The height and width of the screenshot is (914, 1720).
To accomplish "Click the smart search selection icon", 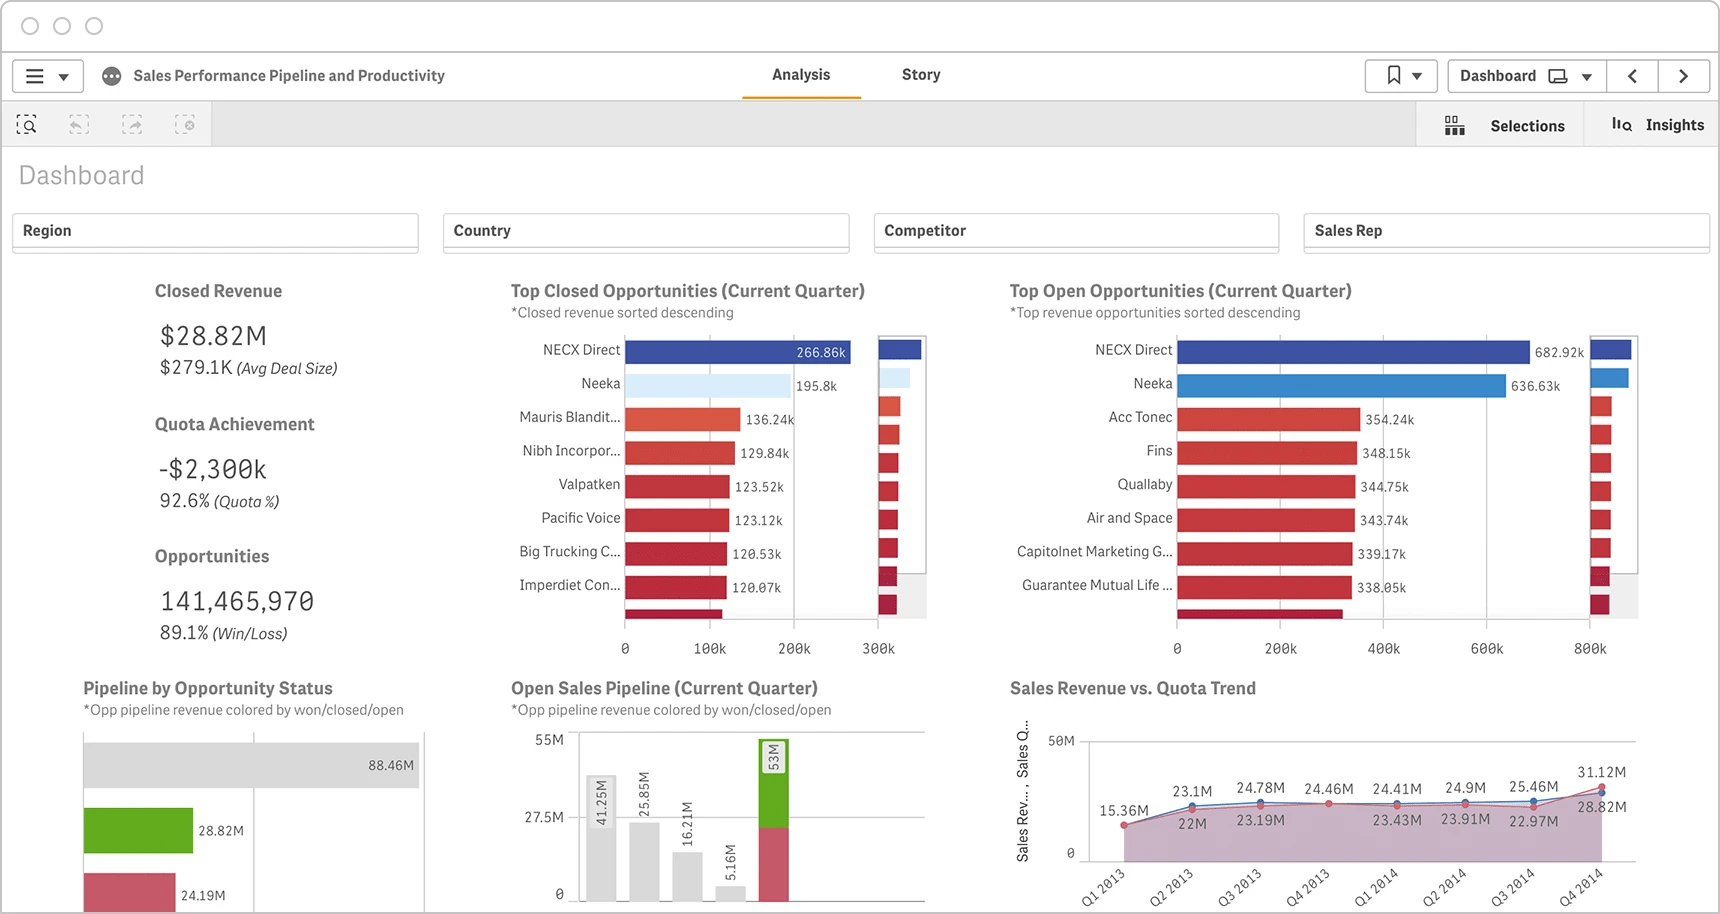I will [x=27, y=125].
